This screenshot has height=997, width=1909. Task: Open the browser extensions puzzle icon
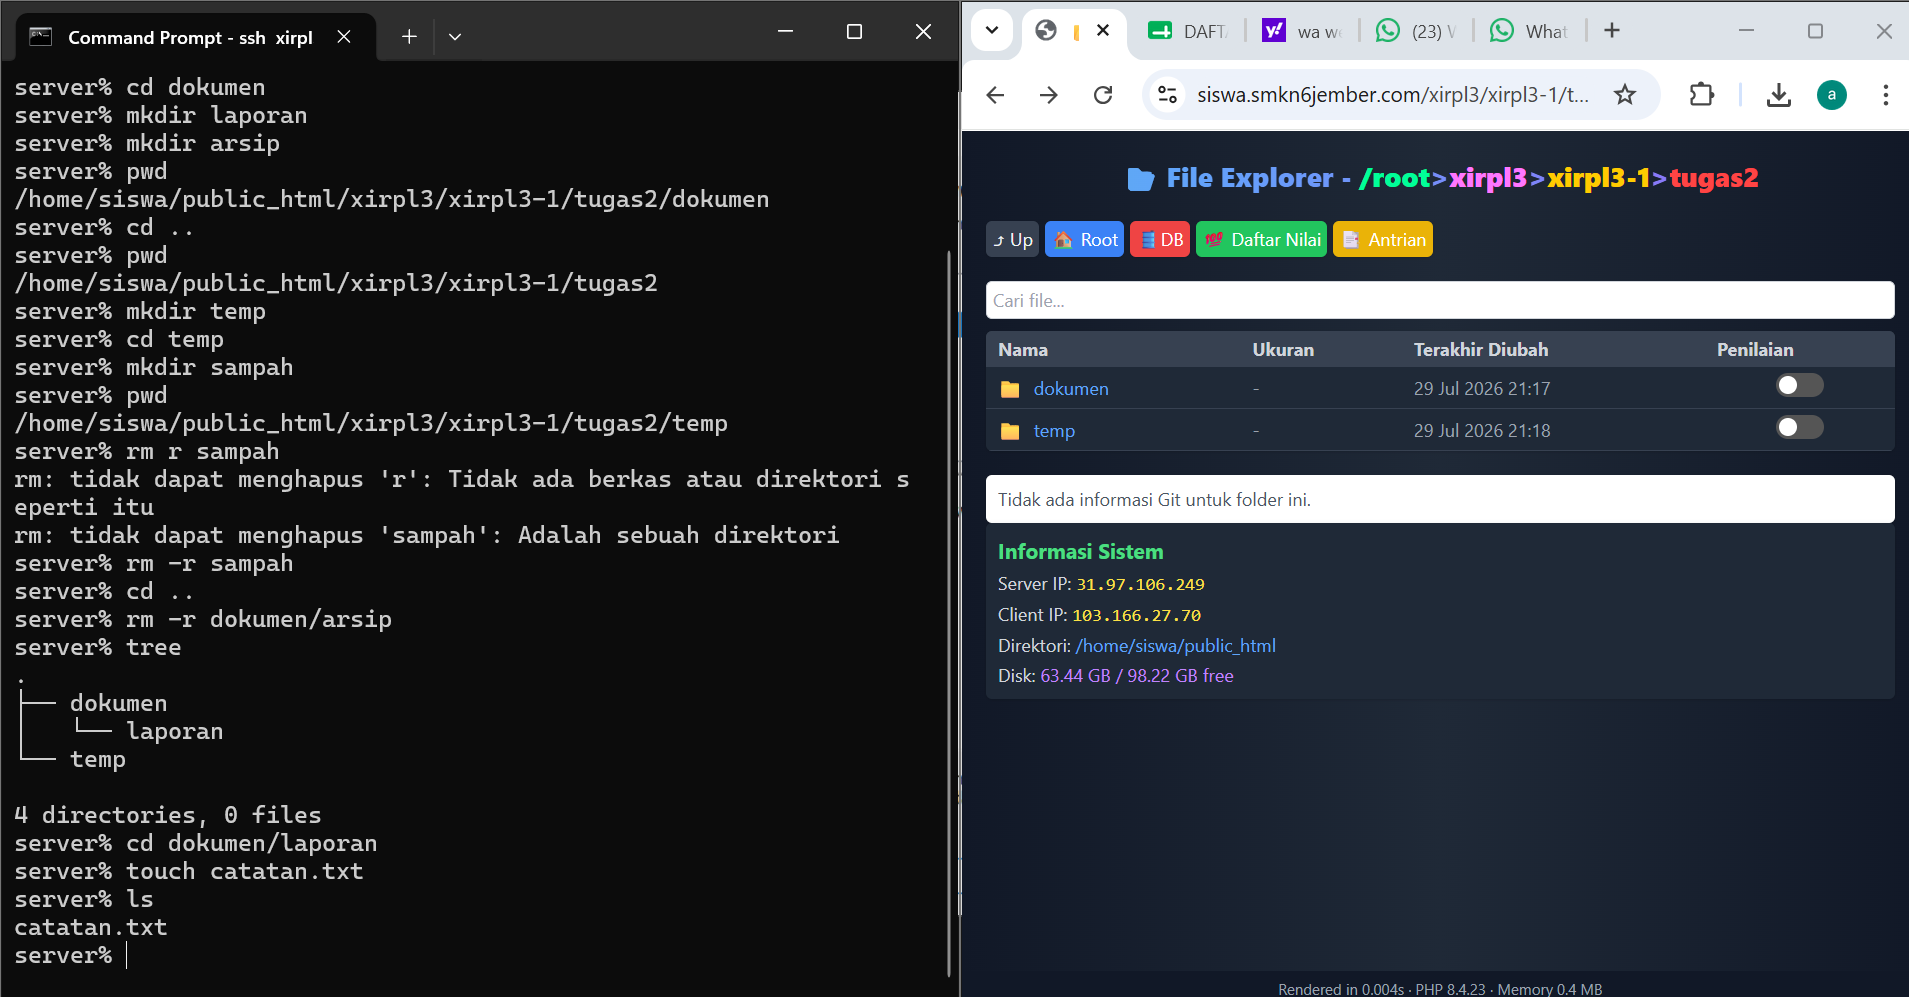[x=1701, y=95]
